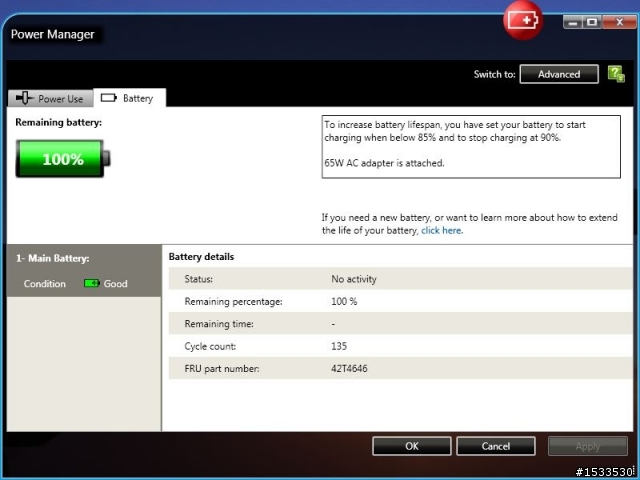Switch to the Power Use tab
This screenshot has height=480, width=640.
pos(50,98)
